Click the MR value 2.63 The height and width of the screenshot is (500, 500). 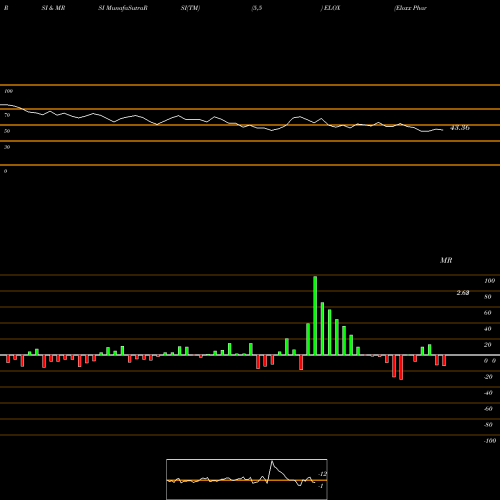coord(463,293)
